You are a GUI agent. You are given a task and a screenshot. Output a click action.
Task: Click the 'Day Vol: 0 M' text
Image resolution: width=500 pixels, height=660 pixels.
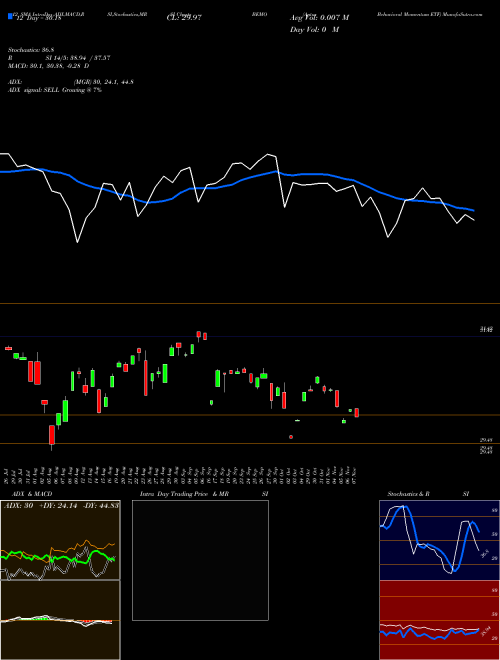pos(314,29)
